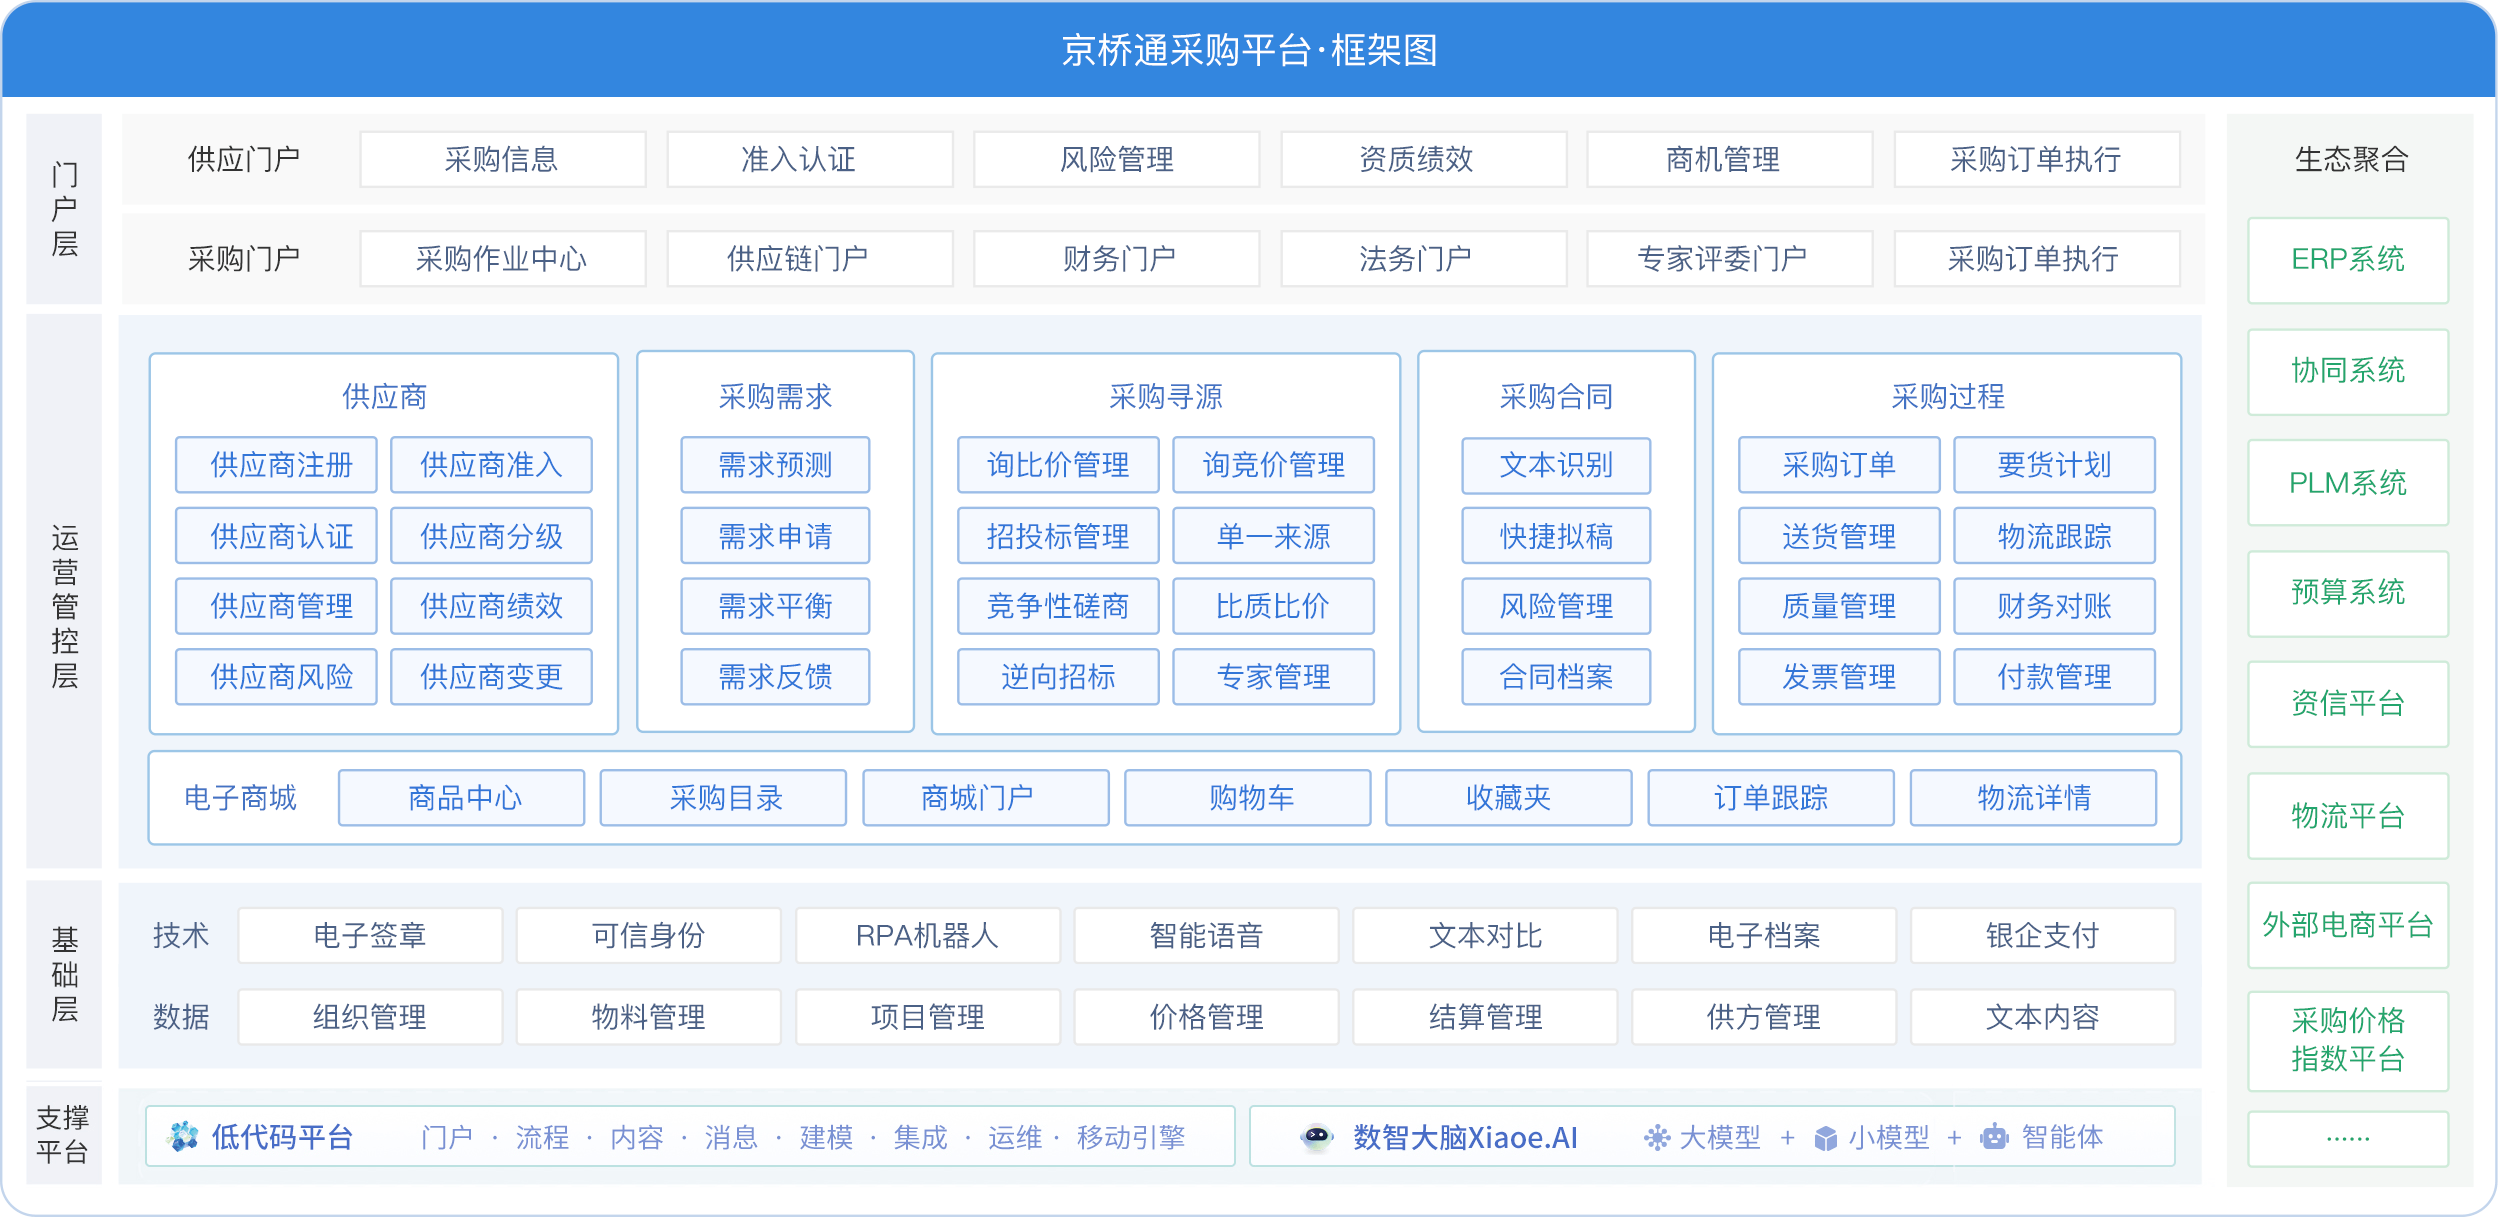Image resolution: width=2500 pixels, height=1217 pixels.
Task: Click the 商品中心 e-mall box
Action: (x=461, y=798)
